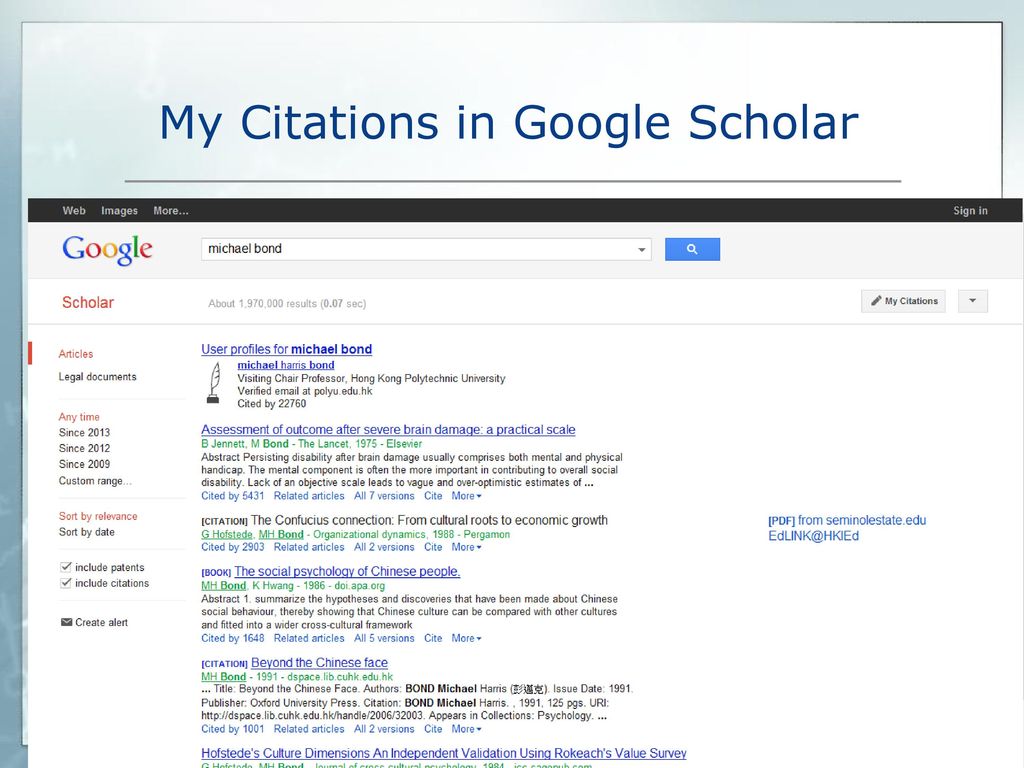Toggle the include citations checkbox
Image resolution: width=1024 pixels, height=768 pixels.
point(65,583)
